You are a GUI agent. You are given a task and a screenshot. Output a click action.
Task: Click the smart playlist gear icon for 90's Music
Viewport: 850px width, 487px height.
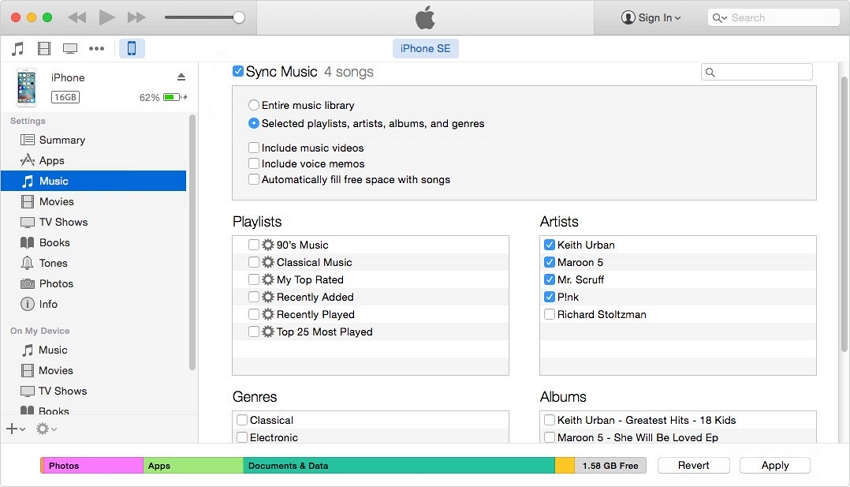(268, 245)
